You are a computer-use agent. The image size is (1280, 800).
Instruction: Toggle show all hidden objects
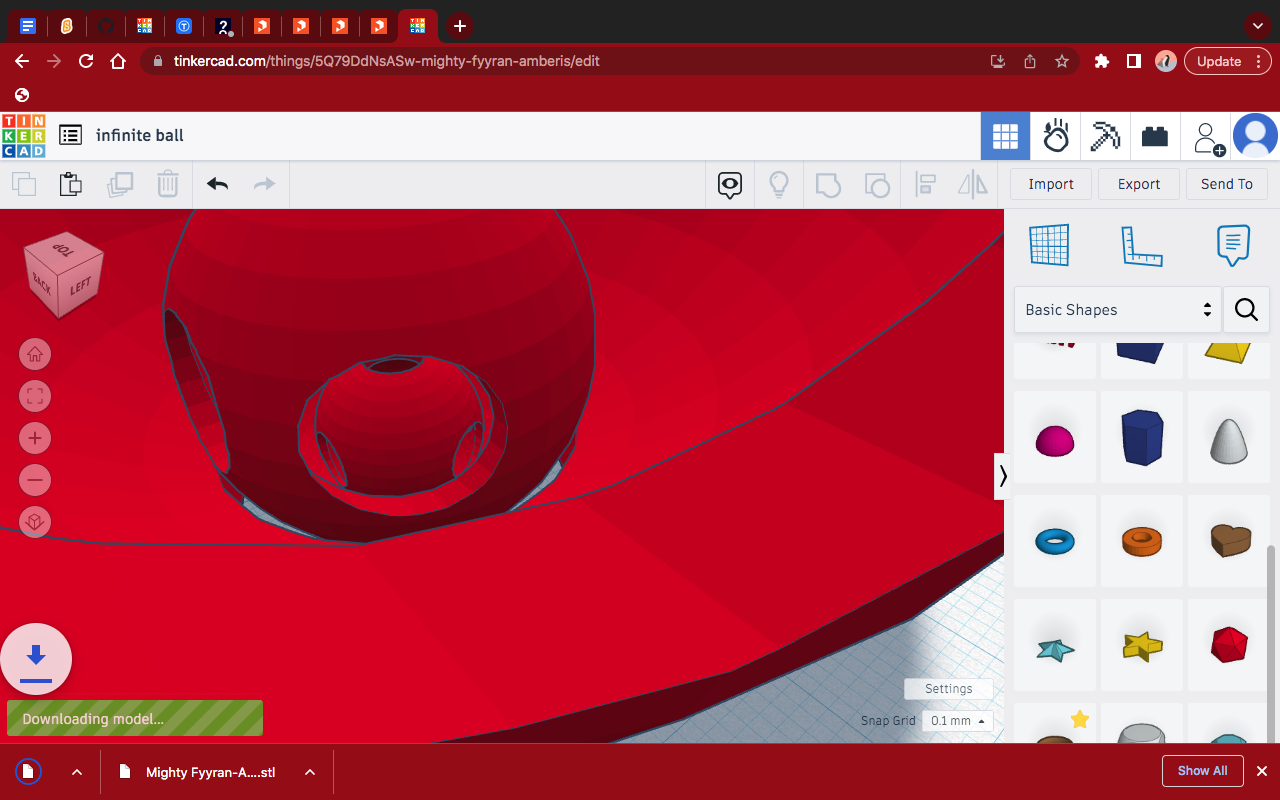point(778,184)
